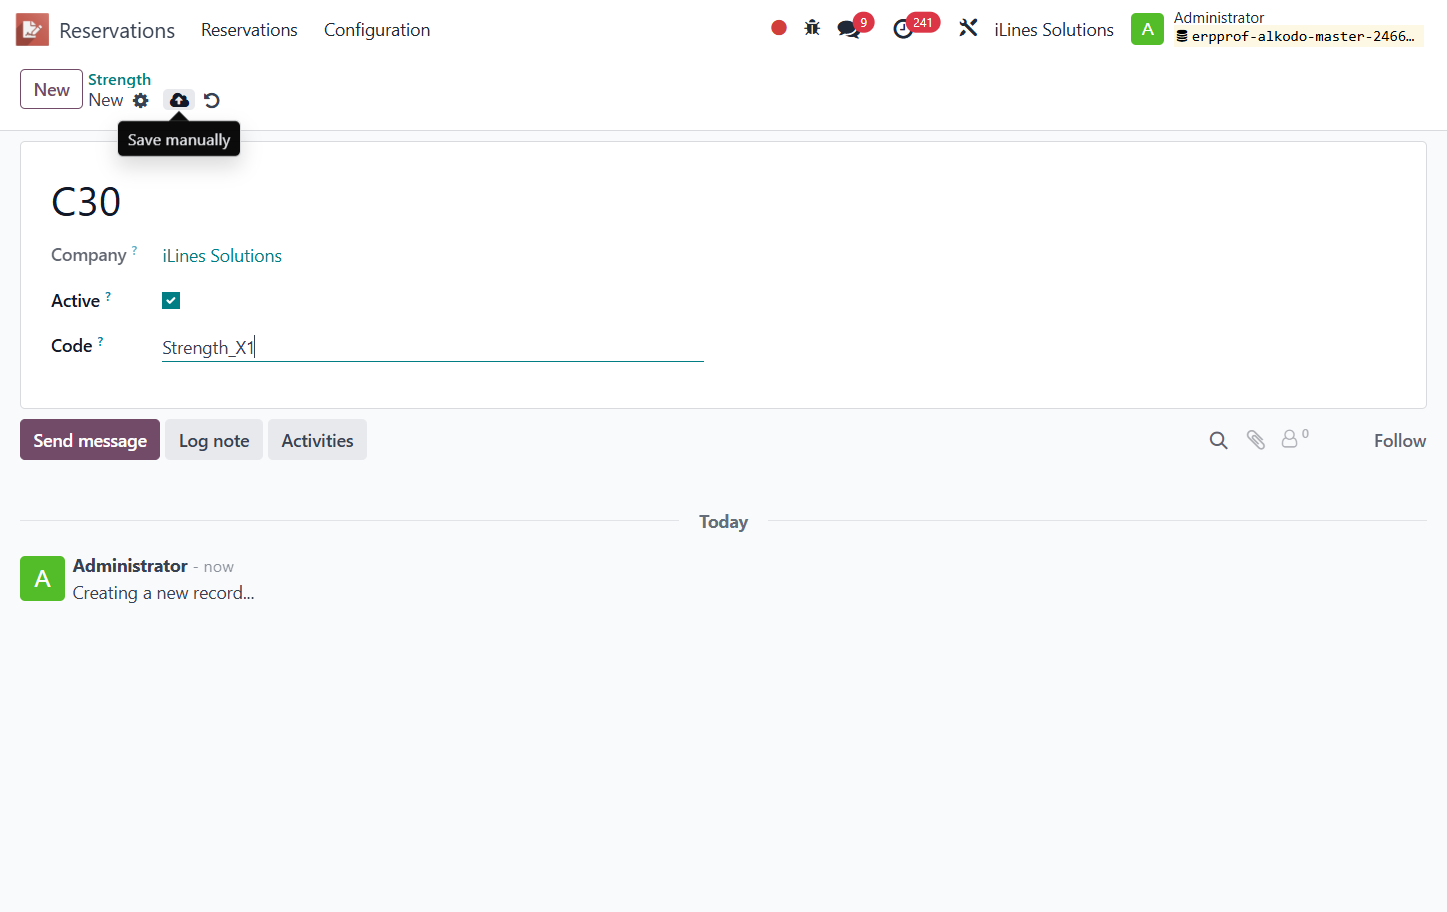Discard changes with the undo icon
The height and width of the screenshot is (912, 1447).
click(x=212, y=100)
